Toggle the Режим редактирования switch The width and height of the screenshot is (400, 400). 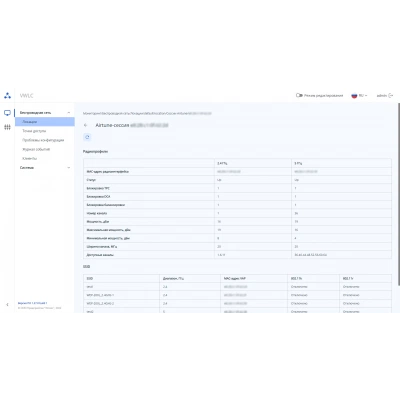[299, 95]
